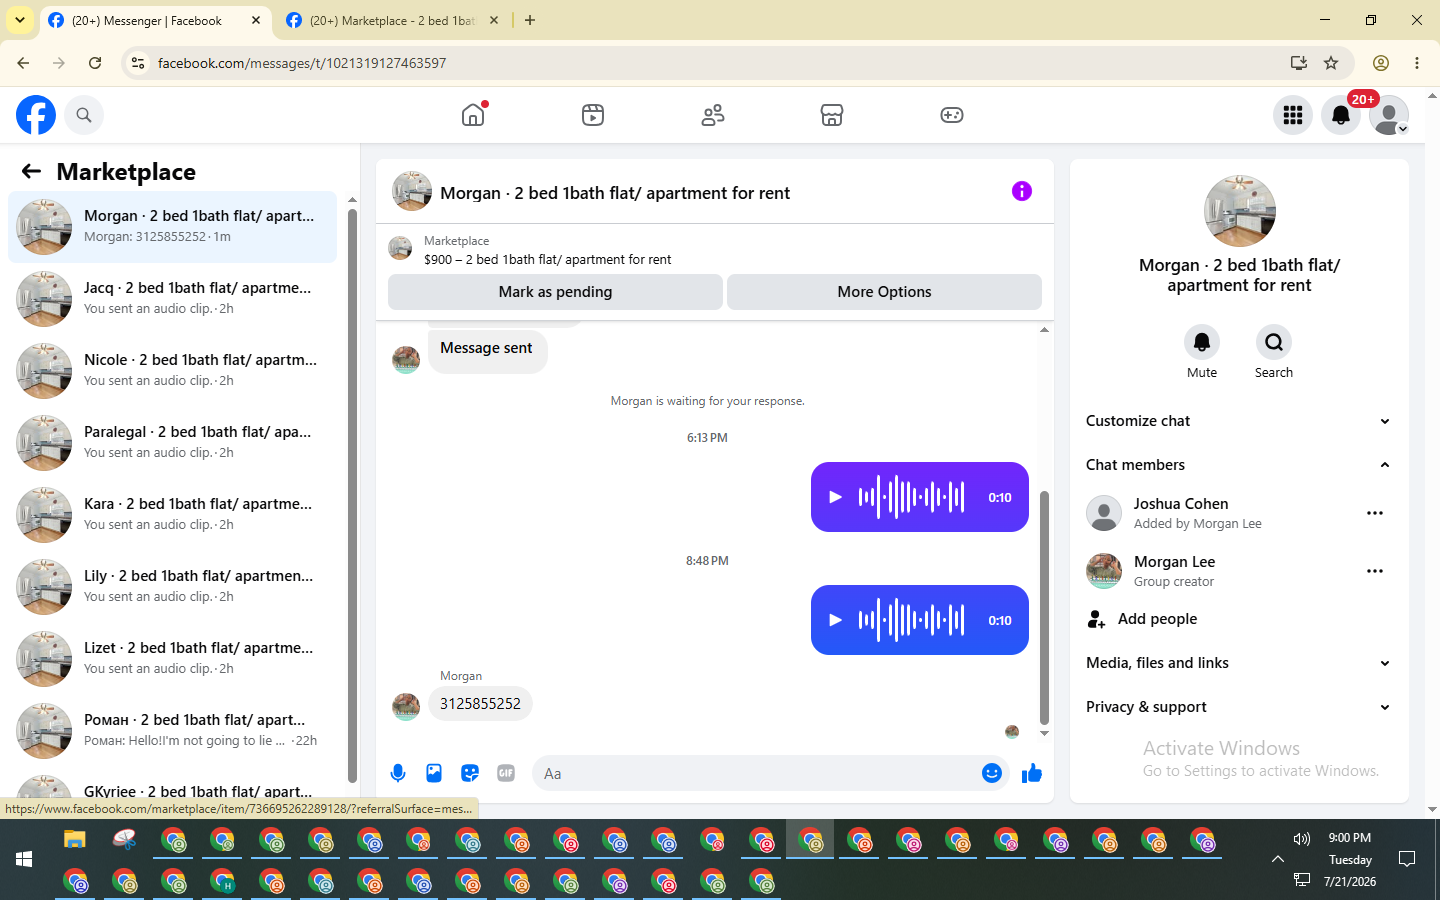1440x900 pixels.
Task: Attach a photo file icon
Action: 434,773
